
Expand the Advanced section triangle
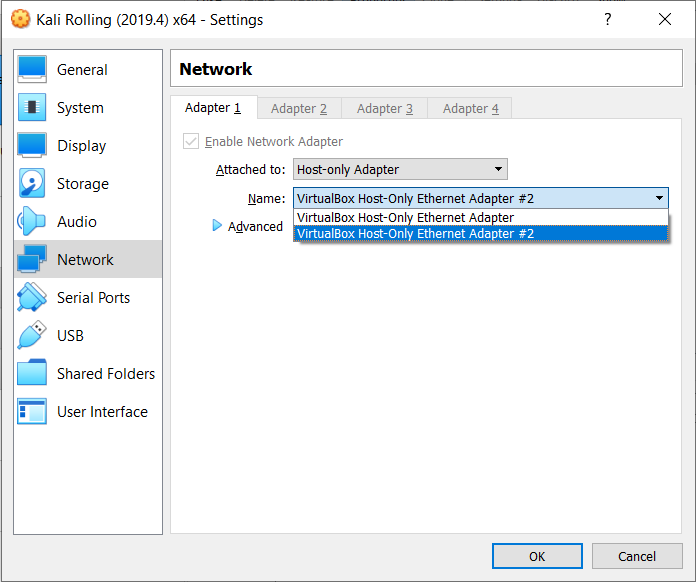coord(217,226)
